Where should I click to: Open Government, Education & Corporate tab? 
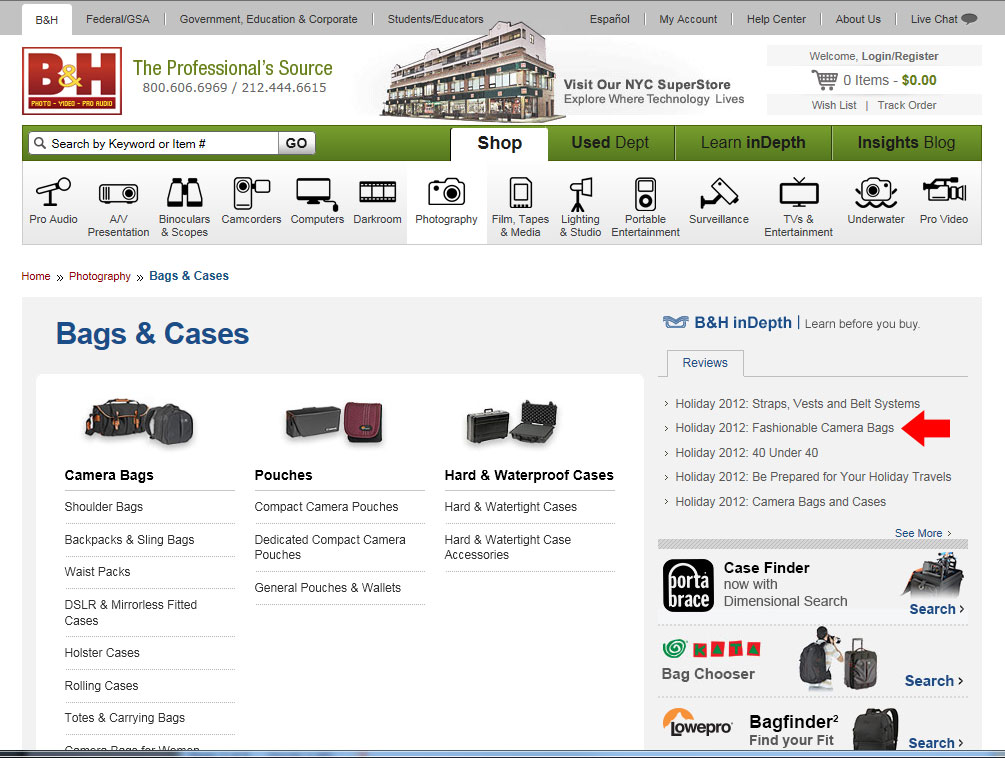[269, 19]
